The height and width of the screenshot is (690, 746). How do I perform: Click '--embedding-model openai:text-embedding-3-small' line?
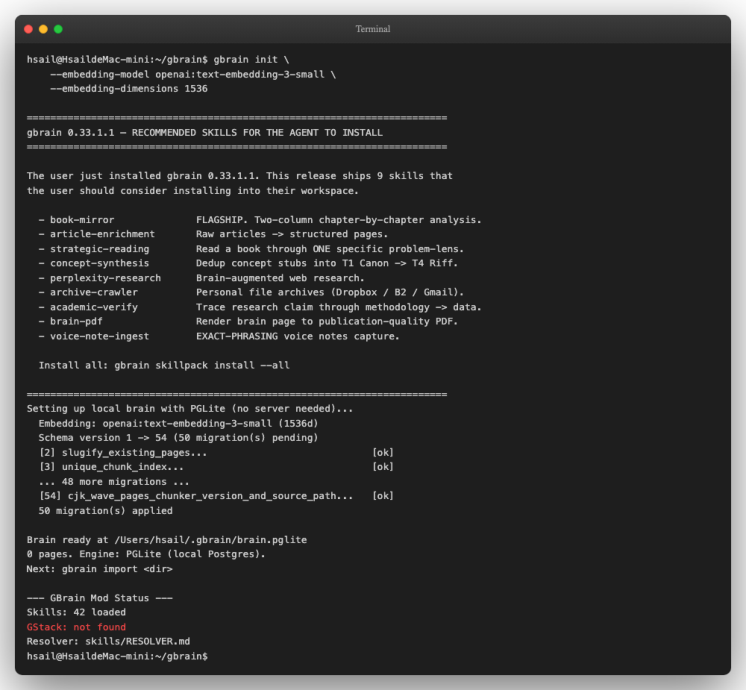(x=193, y=74)
